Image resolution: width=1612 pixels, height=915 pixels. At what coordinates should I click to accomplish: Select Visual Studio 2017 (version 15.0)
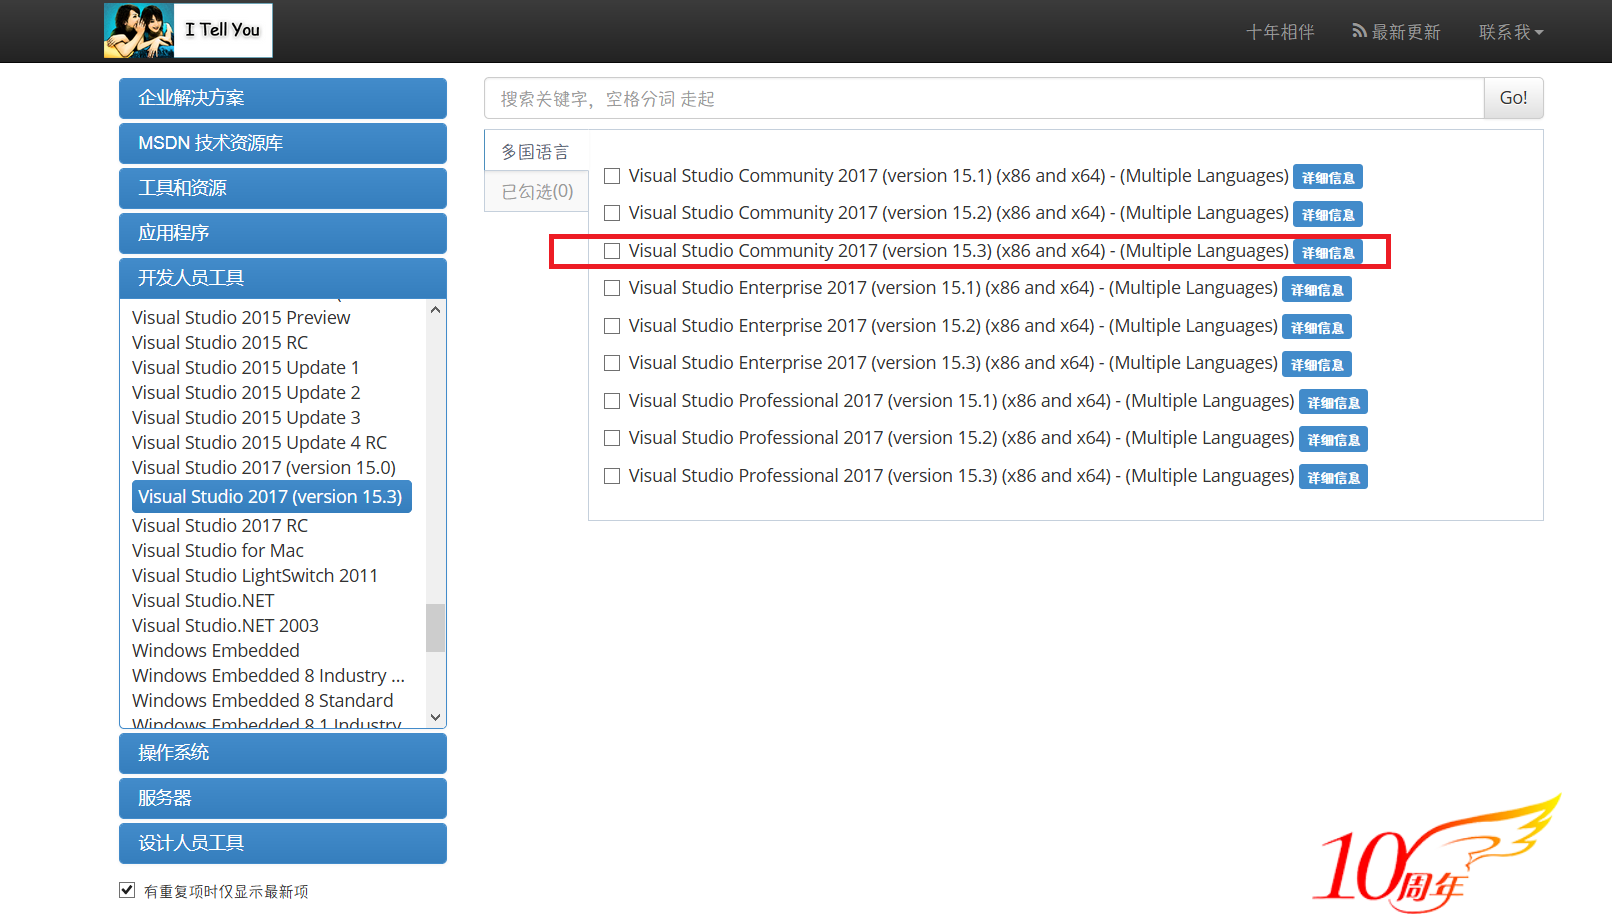[264, 467]
